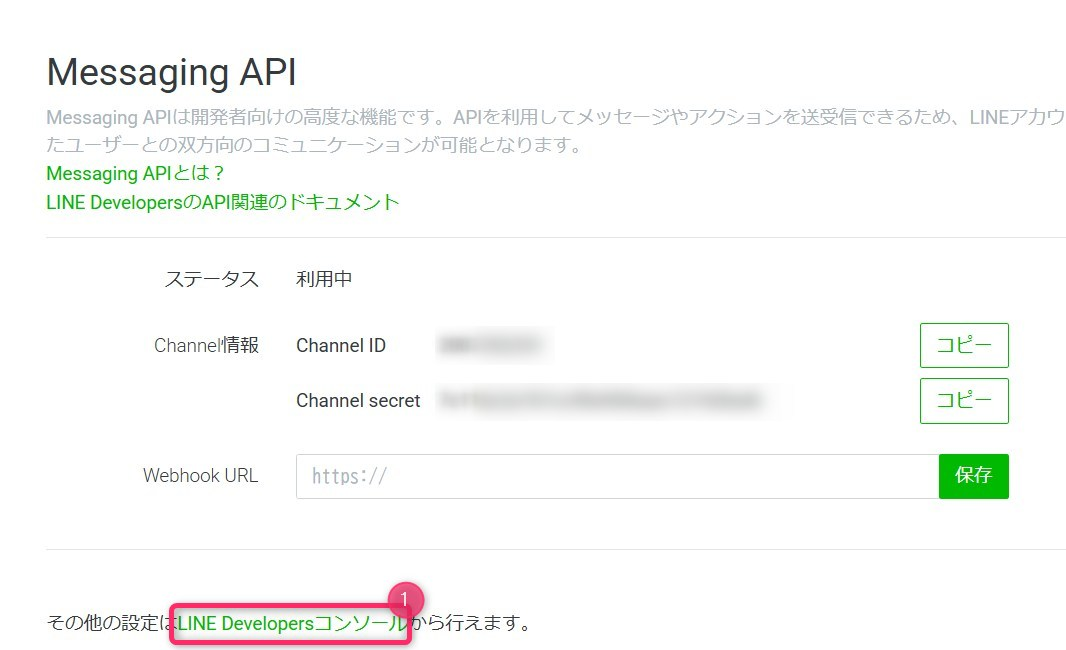Open the LINE Developersコンソール link
The height and width of the screenshot is (650, 1066).
tap(292, 623)
